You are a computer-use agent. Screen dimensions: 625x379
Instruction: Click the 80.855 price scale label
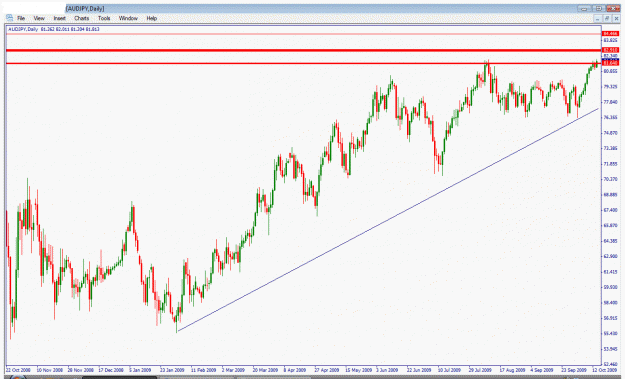[x=610, y=71]
